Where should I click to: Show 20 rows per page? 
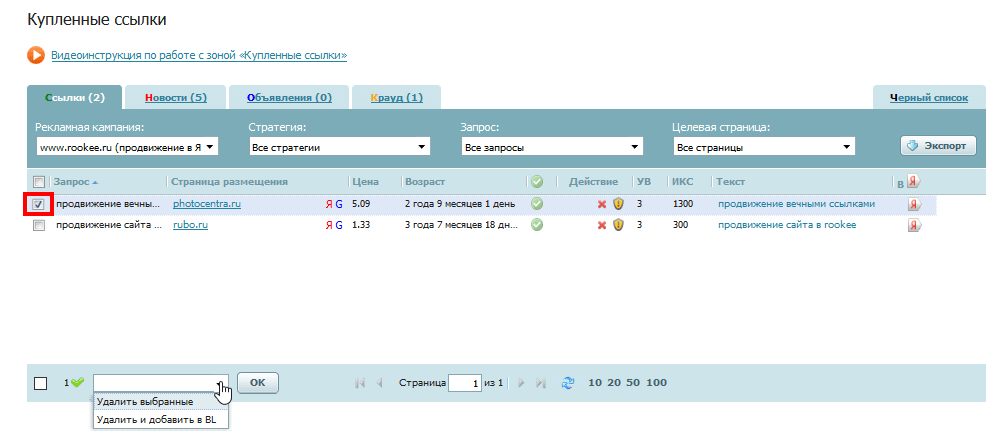(x=614, y=383)
